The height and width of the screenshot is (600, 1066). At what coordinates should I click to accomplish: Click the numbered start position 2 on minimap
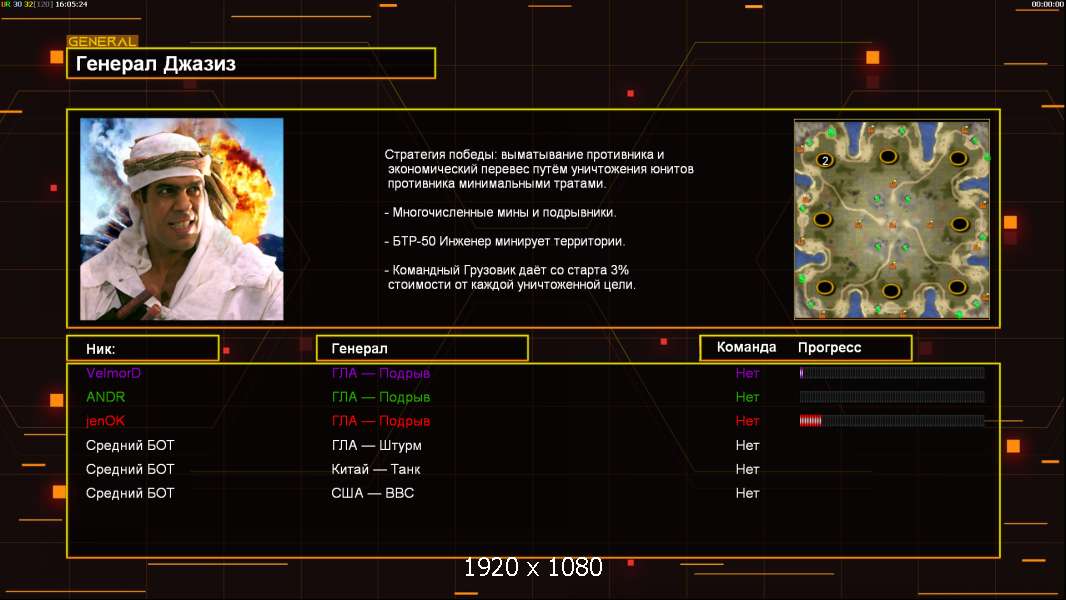click(x=824, y=160)
